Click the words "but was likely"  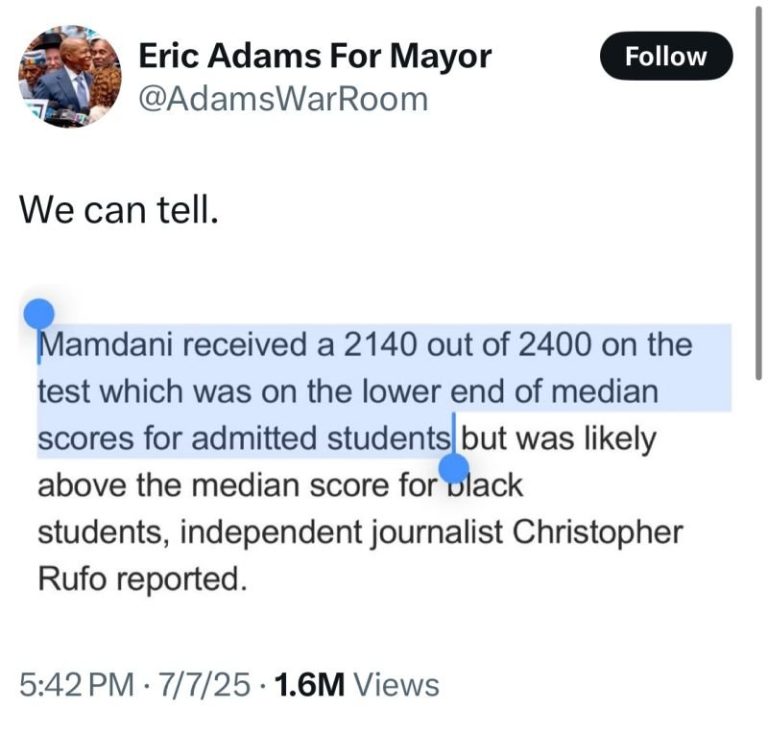558,439
